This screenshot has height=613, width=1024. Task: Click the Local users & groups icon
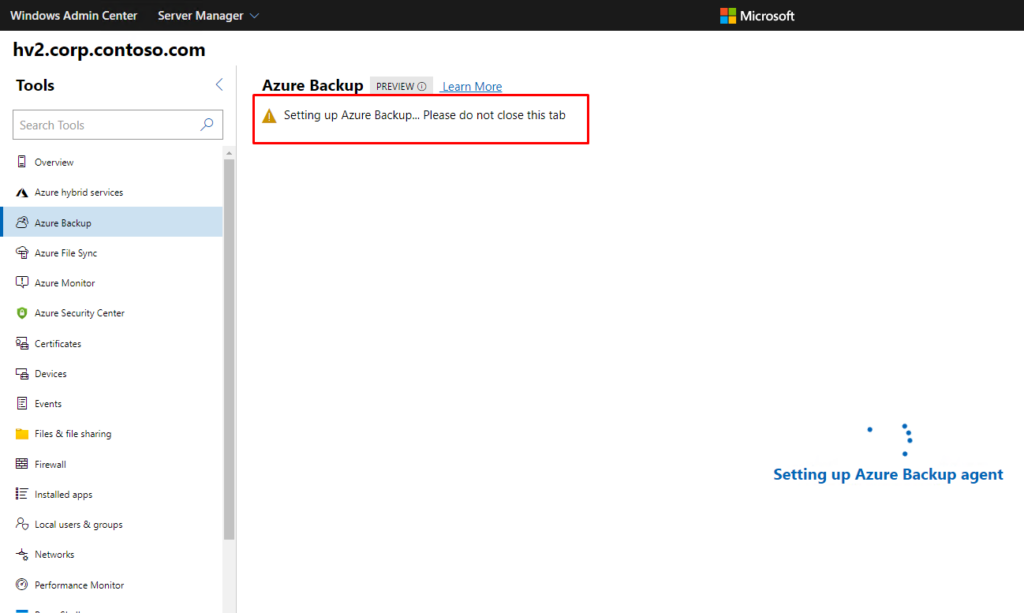click(22, 524)
